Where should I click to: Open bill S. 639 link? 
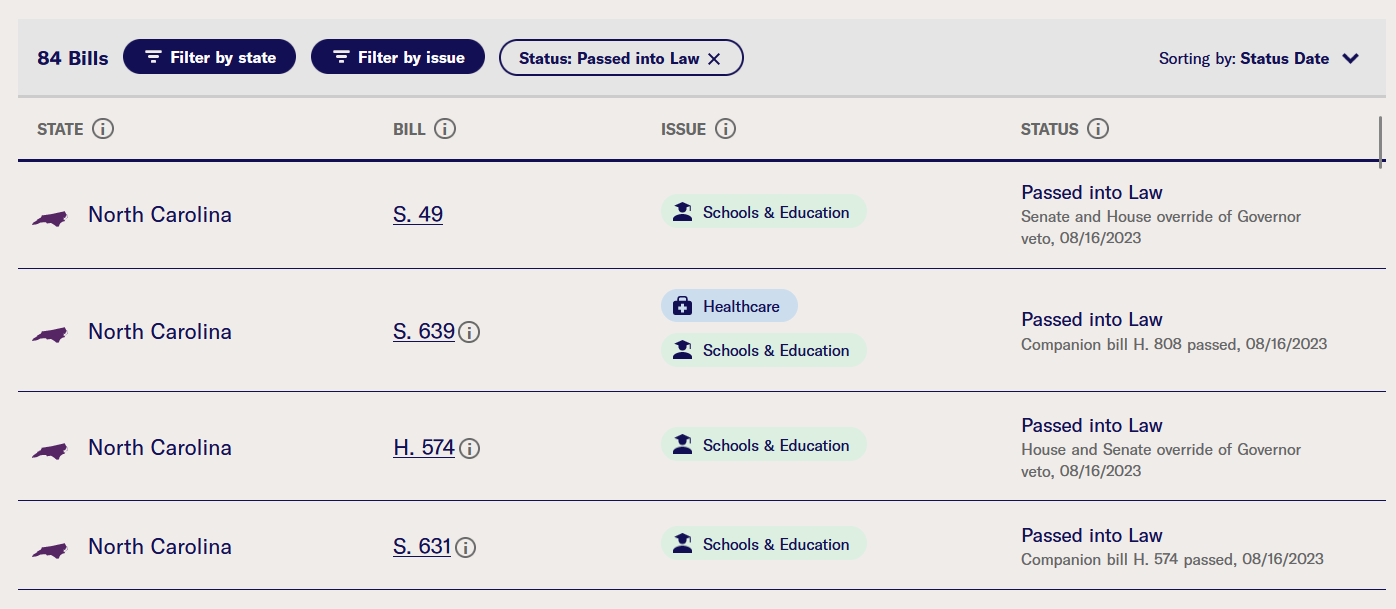click(424, 331)
